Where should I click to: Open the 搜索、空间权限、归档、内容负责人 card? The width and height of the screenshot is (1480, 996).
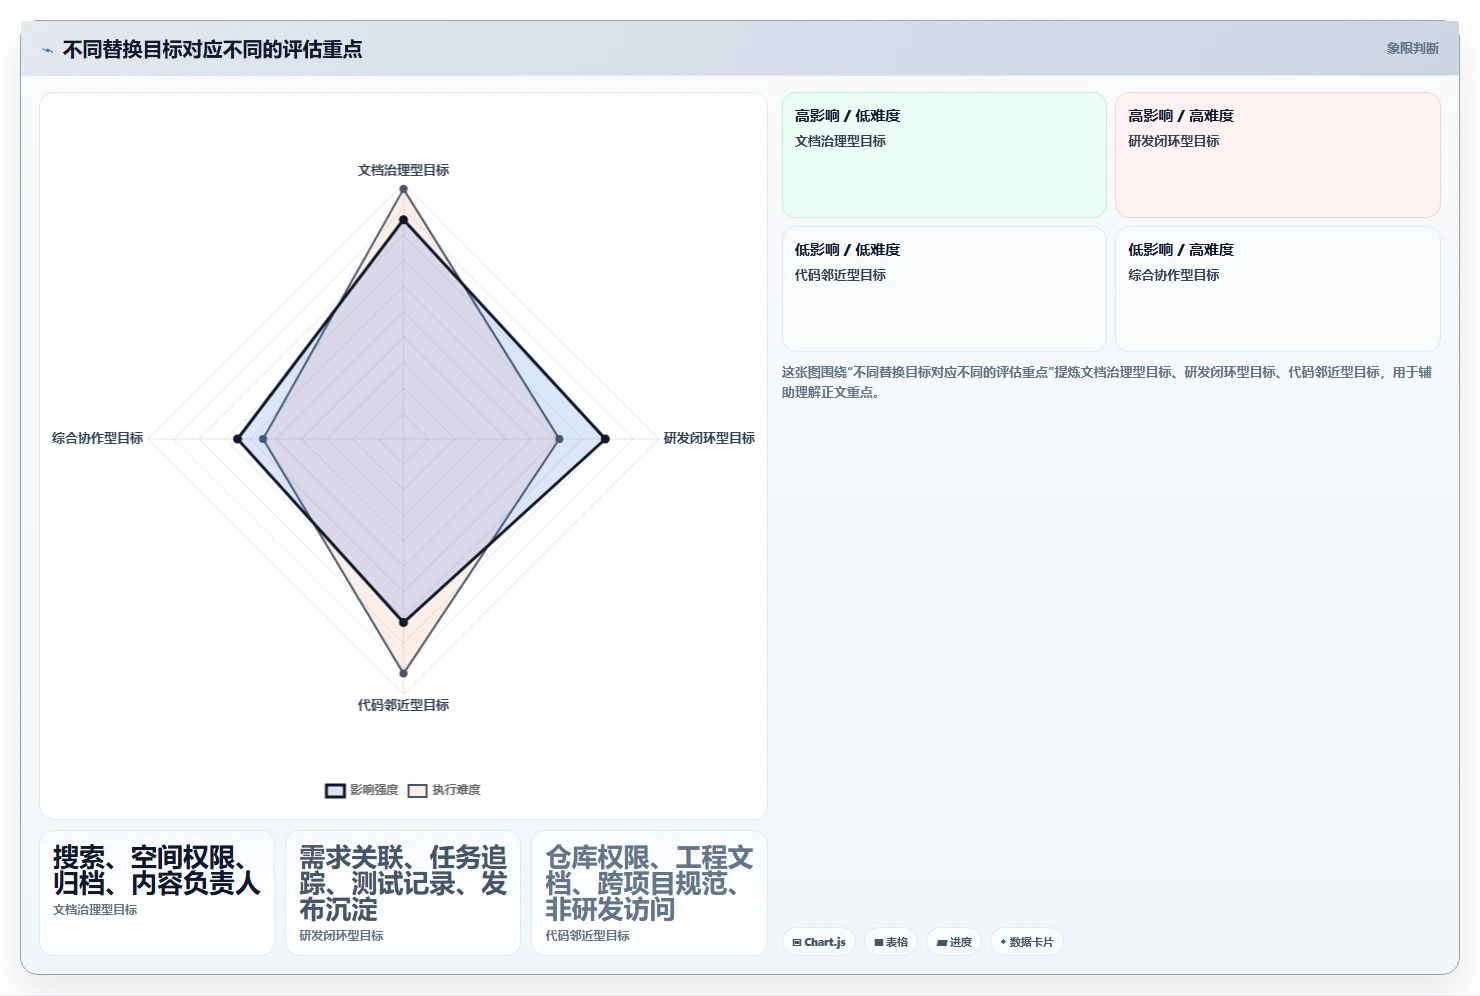coord(157,893)
